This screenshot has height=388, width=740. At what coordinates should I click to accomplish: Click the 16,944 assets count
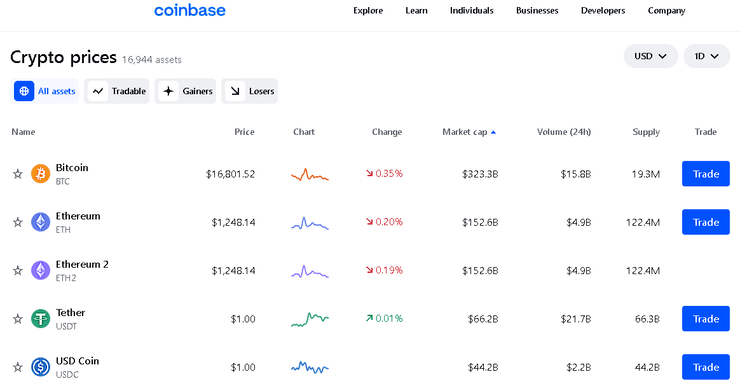tap(151, 60)
